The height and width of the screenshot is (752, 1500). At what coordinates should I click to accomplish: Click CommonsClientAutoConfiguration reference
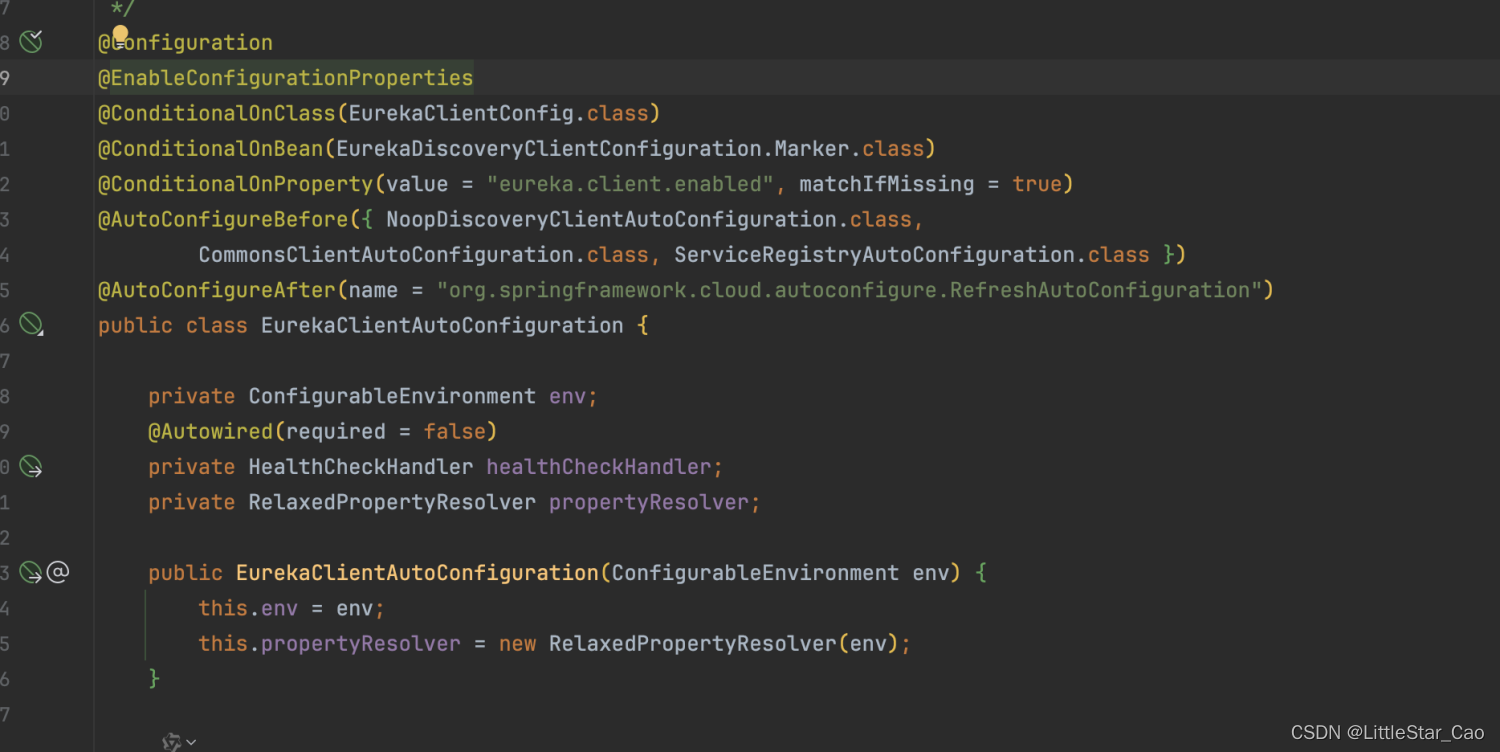pyautogui.click(x=386, y=255)
